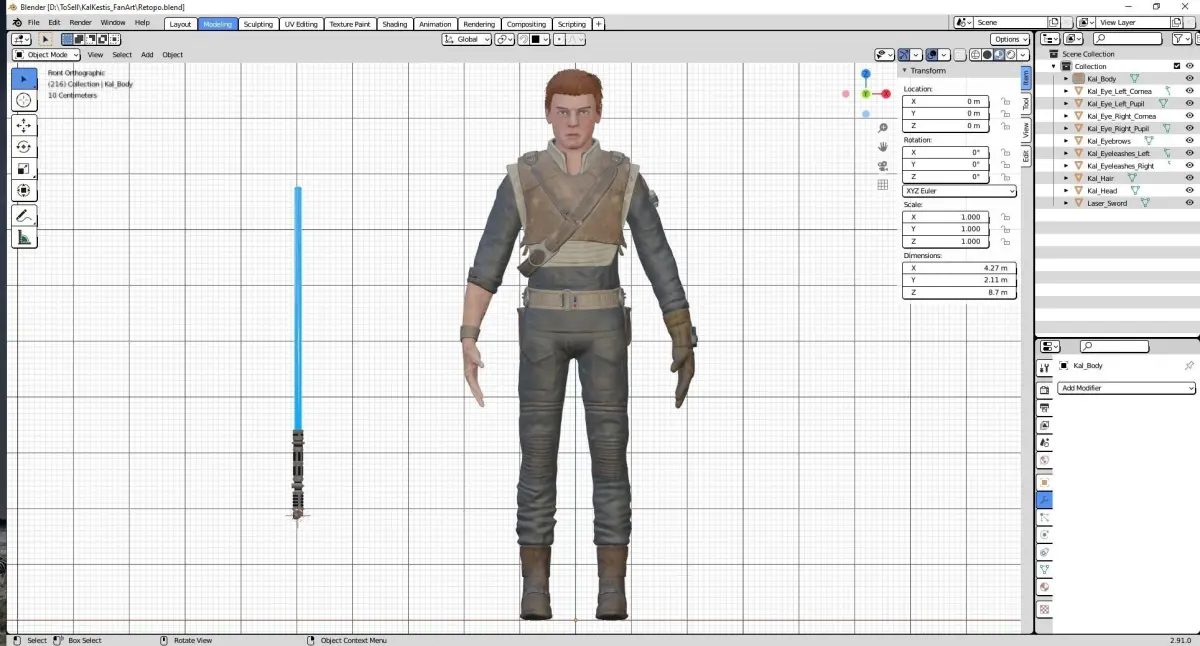Screen dimensions: 1200x646
Task: Open the Add Modifier dropdown
Action: 1126,388
